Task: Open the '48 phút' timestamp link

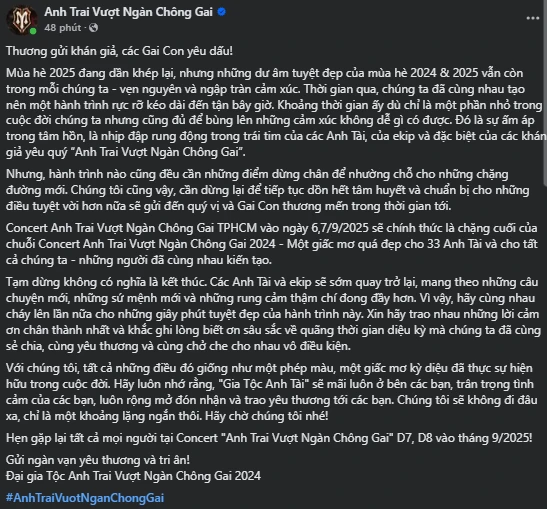Action: tap(62, 28)
